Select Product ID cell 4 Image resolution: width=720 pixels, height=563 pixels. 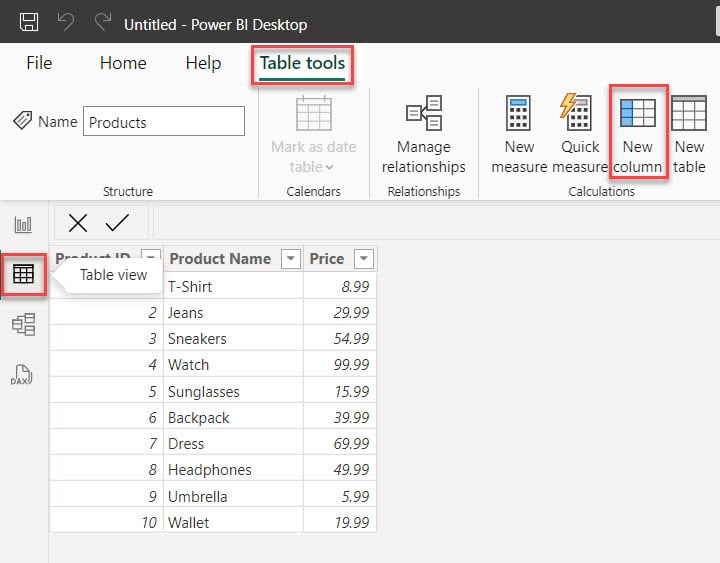tap(107, 365)
